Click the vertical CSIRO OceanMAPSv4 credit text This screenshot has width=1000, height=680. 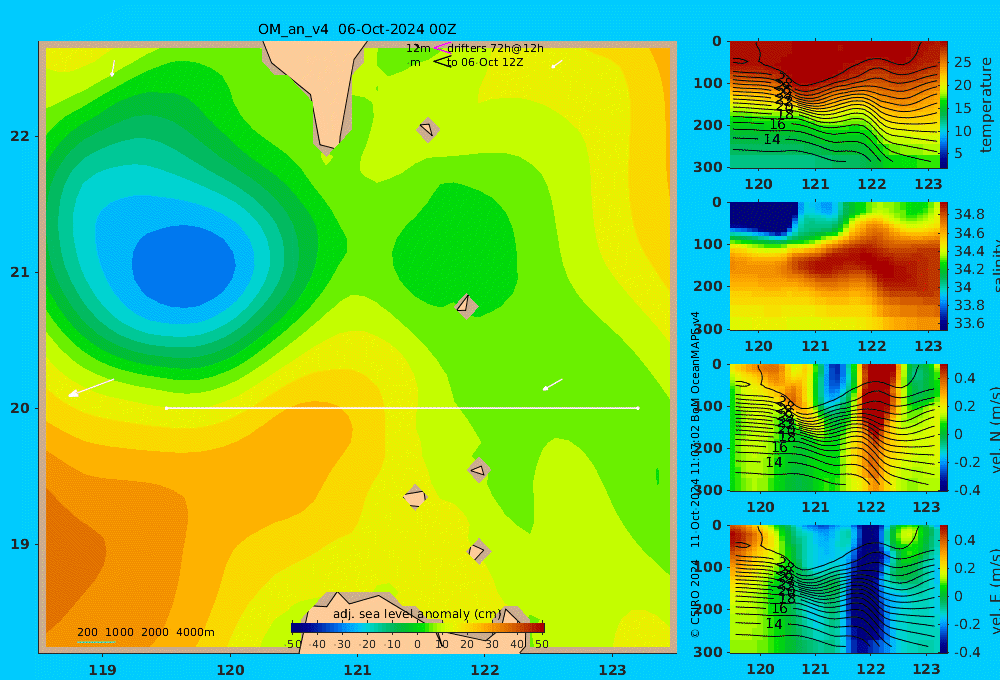(695, 475)
